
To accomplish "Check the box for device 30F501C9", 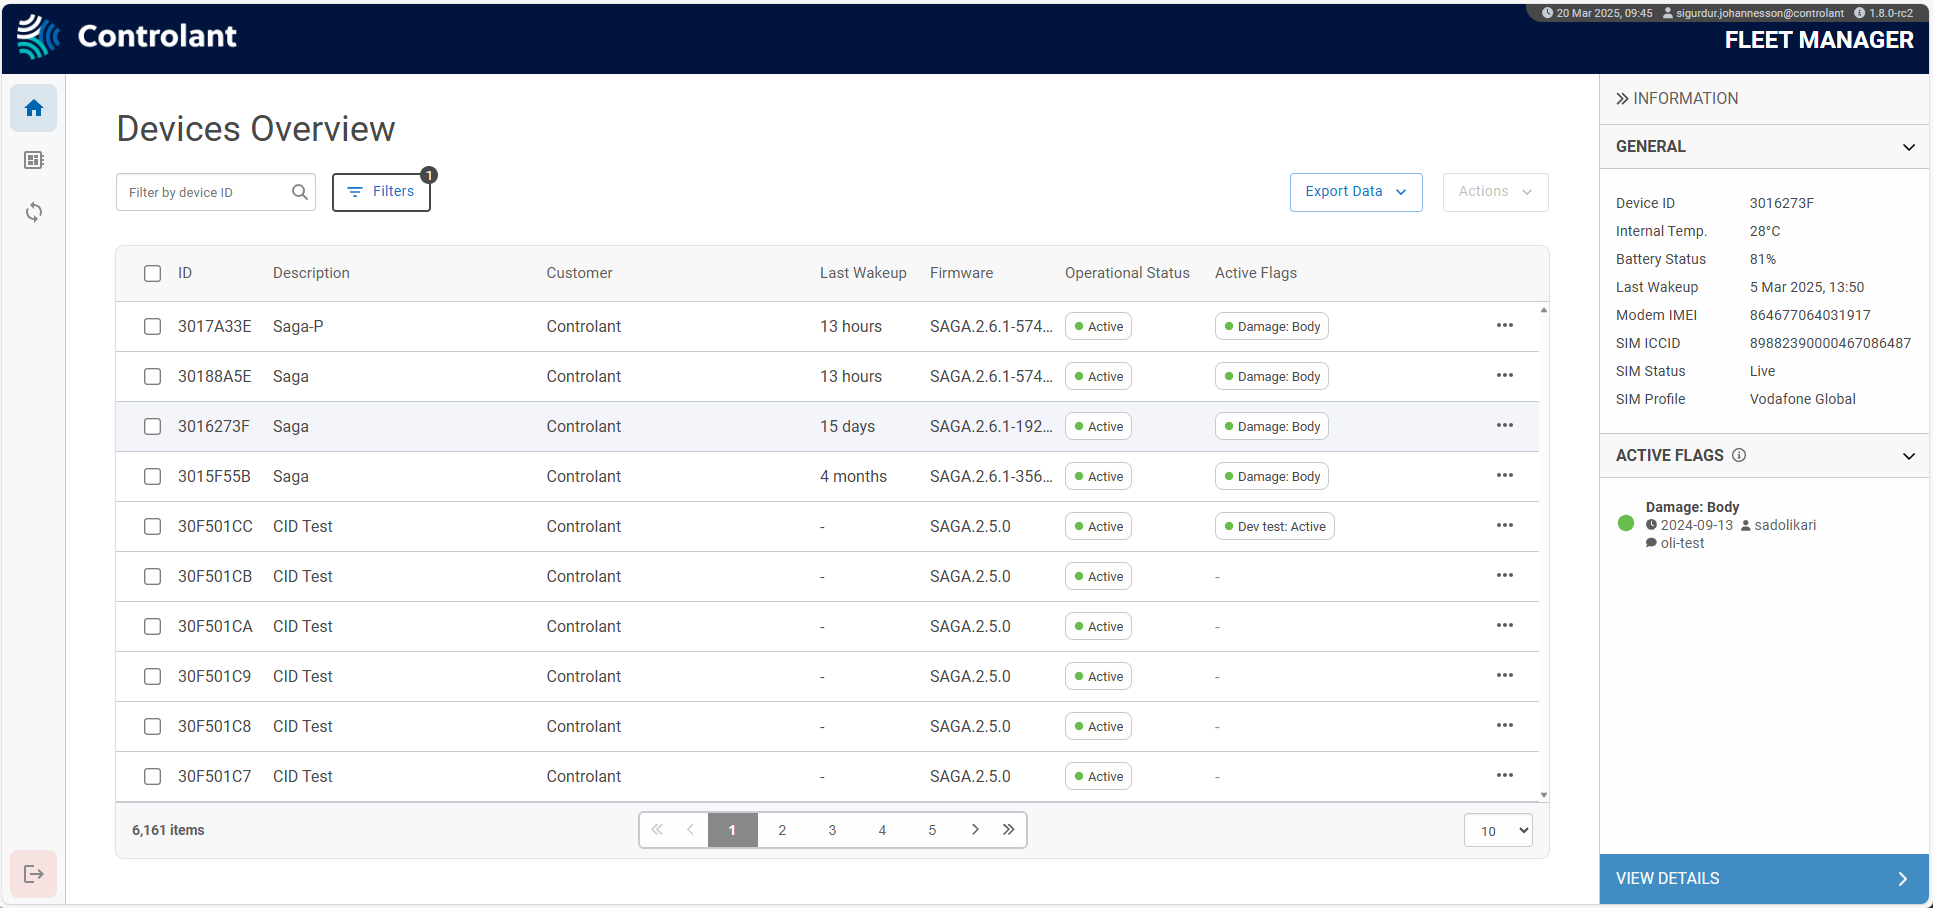I will click(152, 676).
